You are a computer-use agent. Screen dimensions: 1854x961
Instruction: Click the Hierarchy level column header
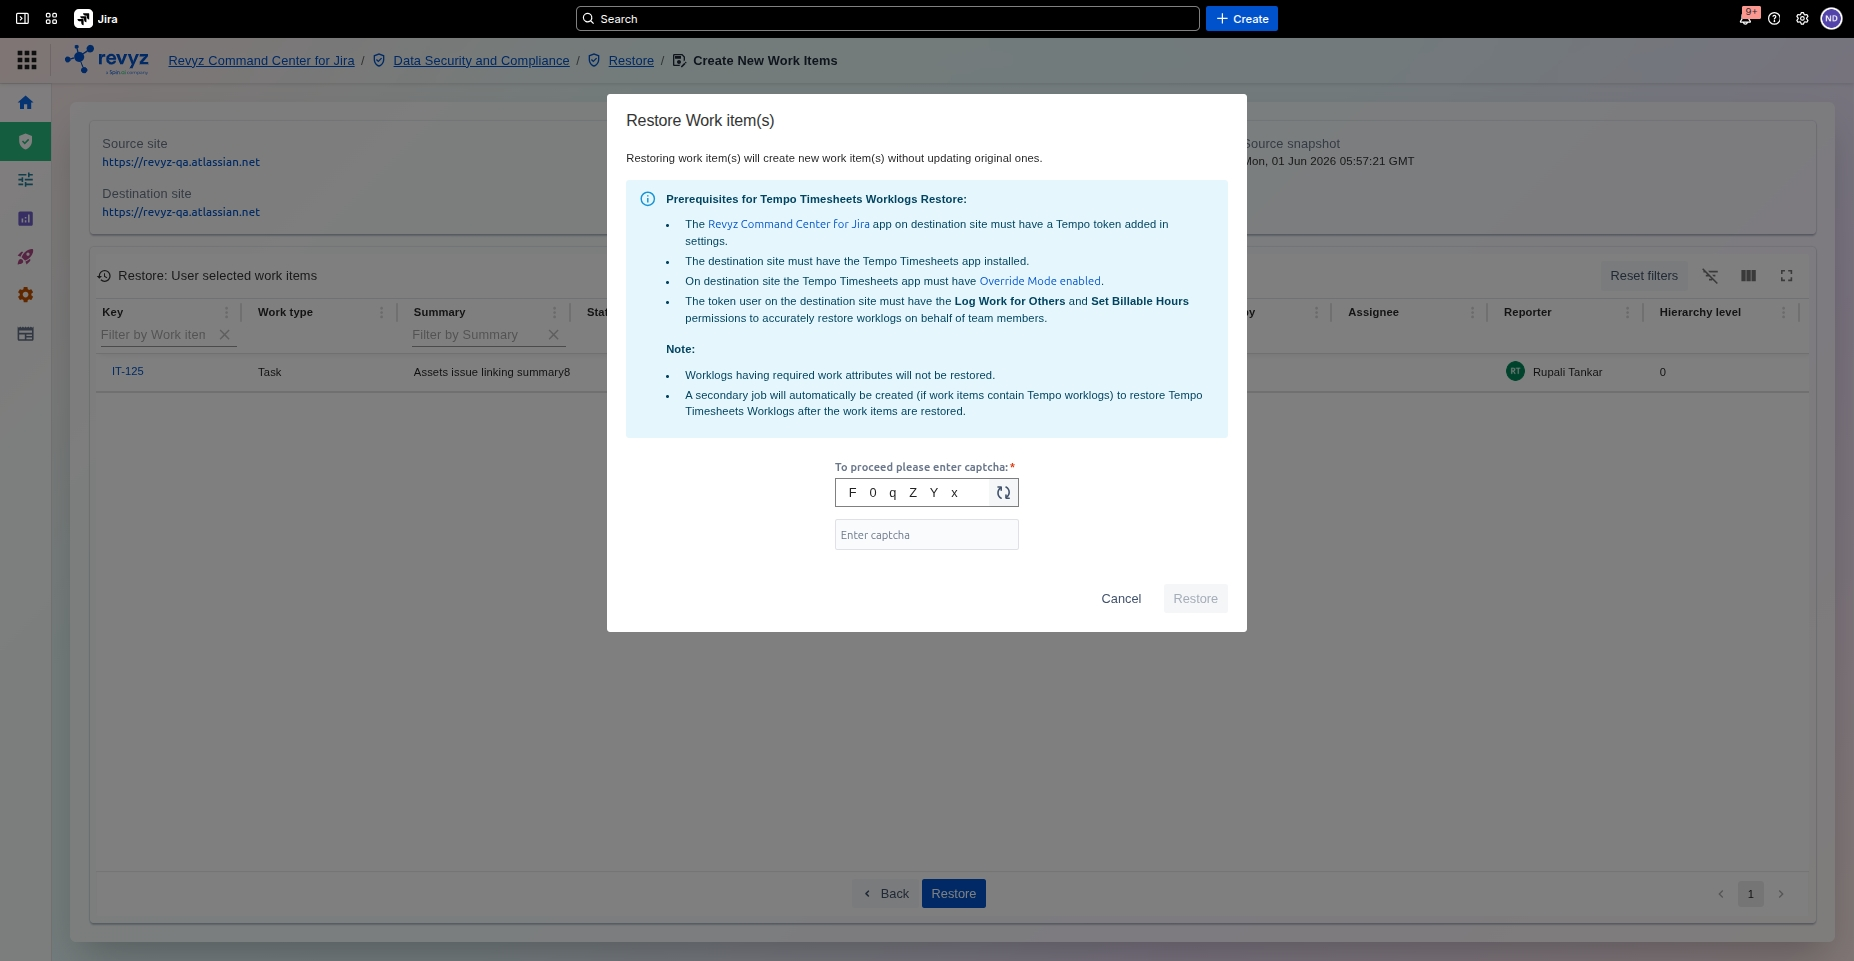[1700, 312]
